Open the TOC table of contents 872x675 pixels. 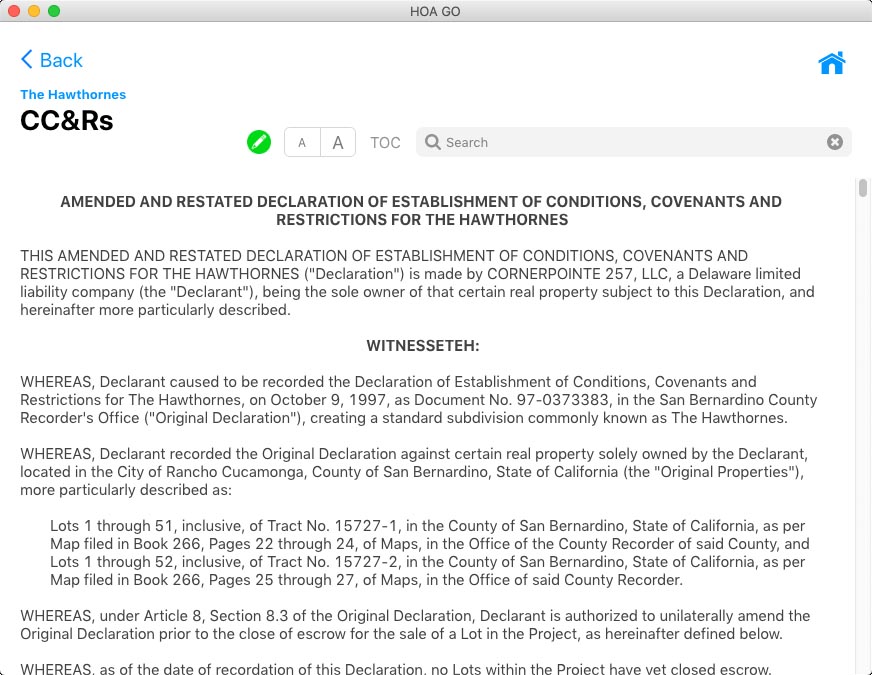(385, 143)
